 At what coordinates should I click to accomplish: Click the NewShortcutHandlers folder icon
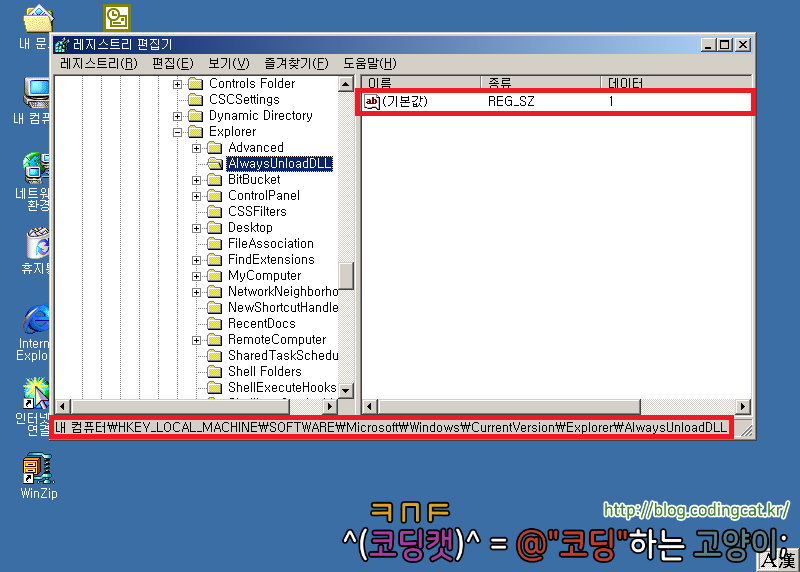[x=215, y=308]
